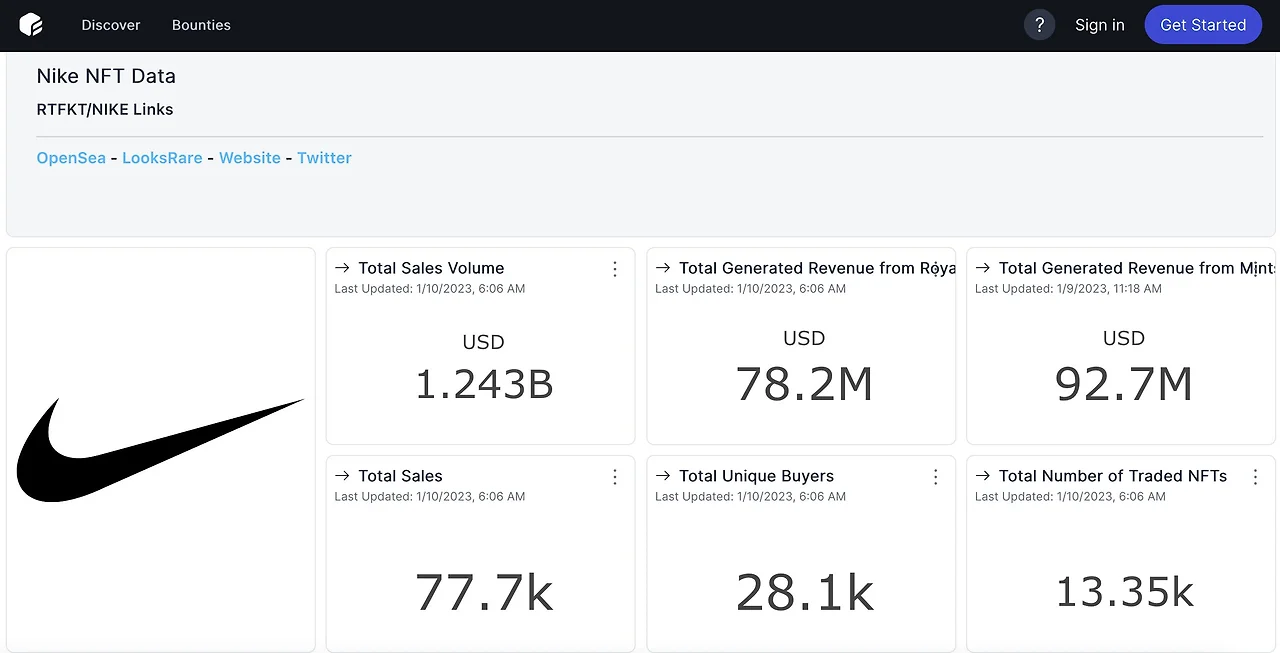Viewport: 1280px width, 653px height.
Task: Click arrow icon beside Total Sales Volume
Action: coord(342,268)
